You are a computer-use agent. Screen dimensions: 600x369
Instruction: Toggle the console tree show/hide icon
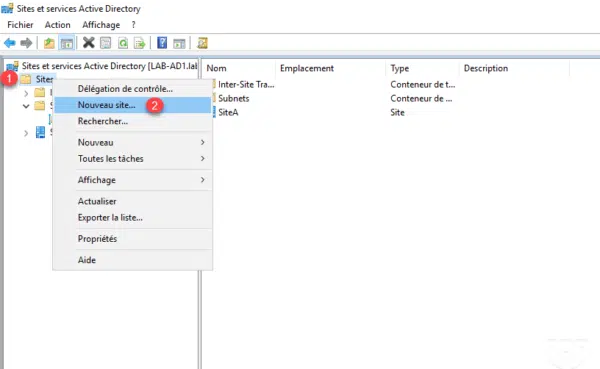tap(67, 43)
